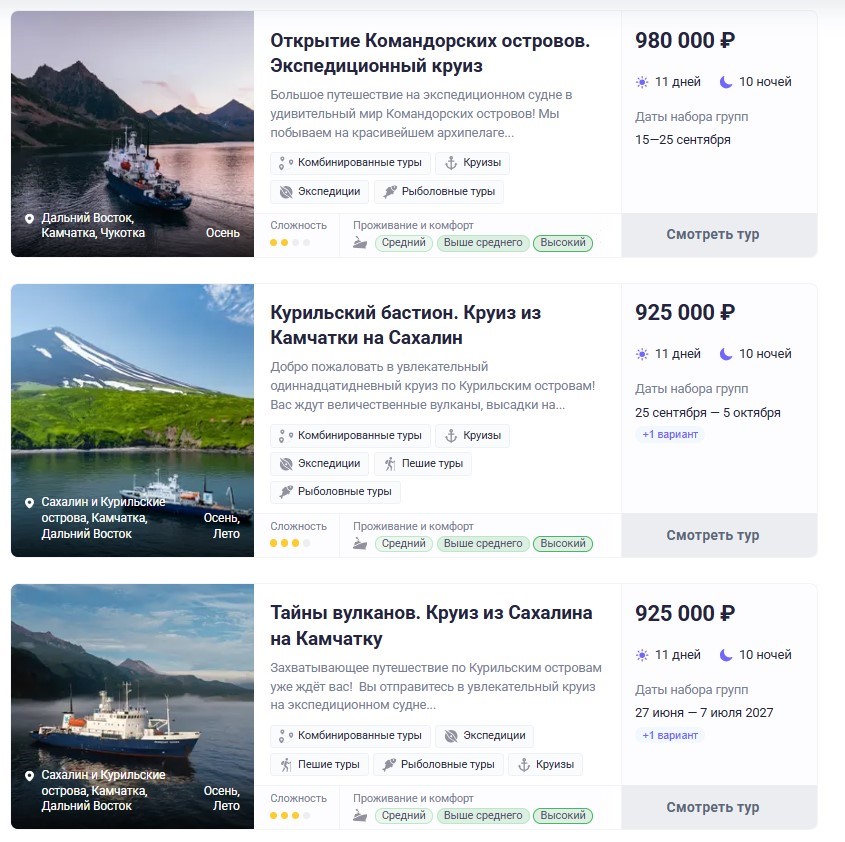845x842 pixels.
Task: Click the anchor icon on first tour's Круизы tag
Action: coord(451,163)
